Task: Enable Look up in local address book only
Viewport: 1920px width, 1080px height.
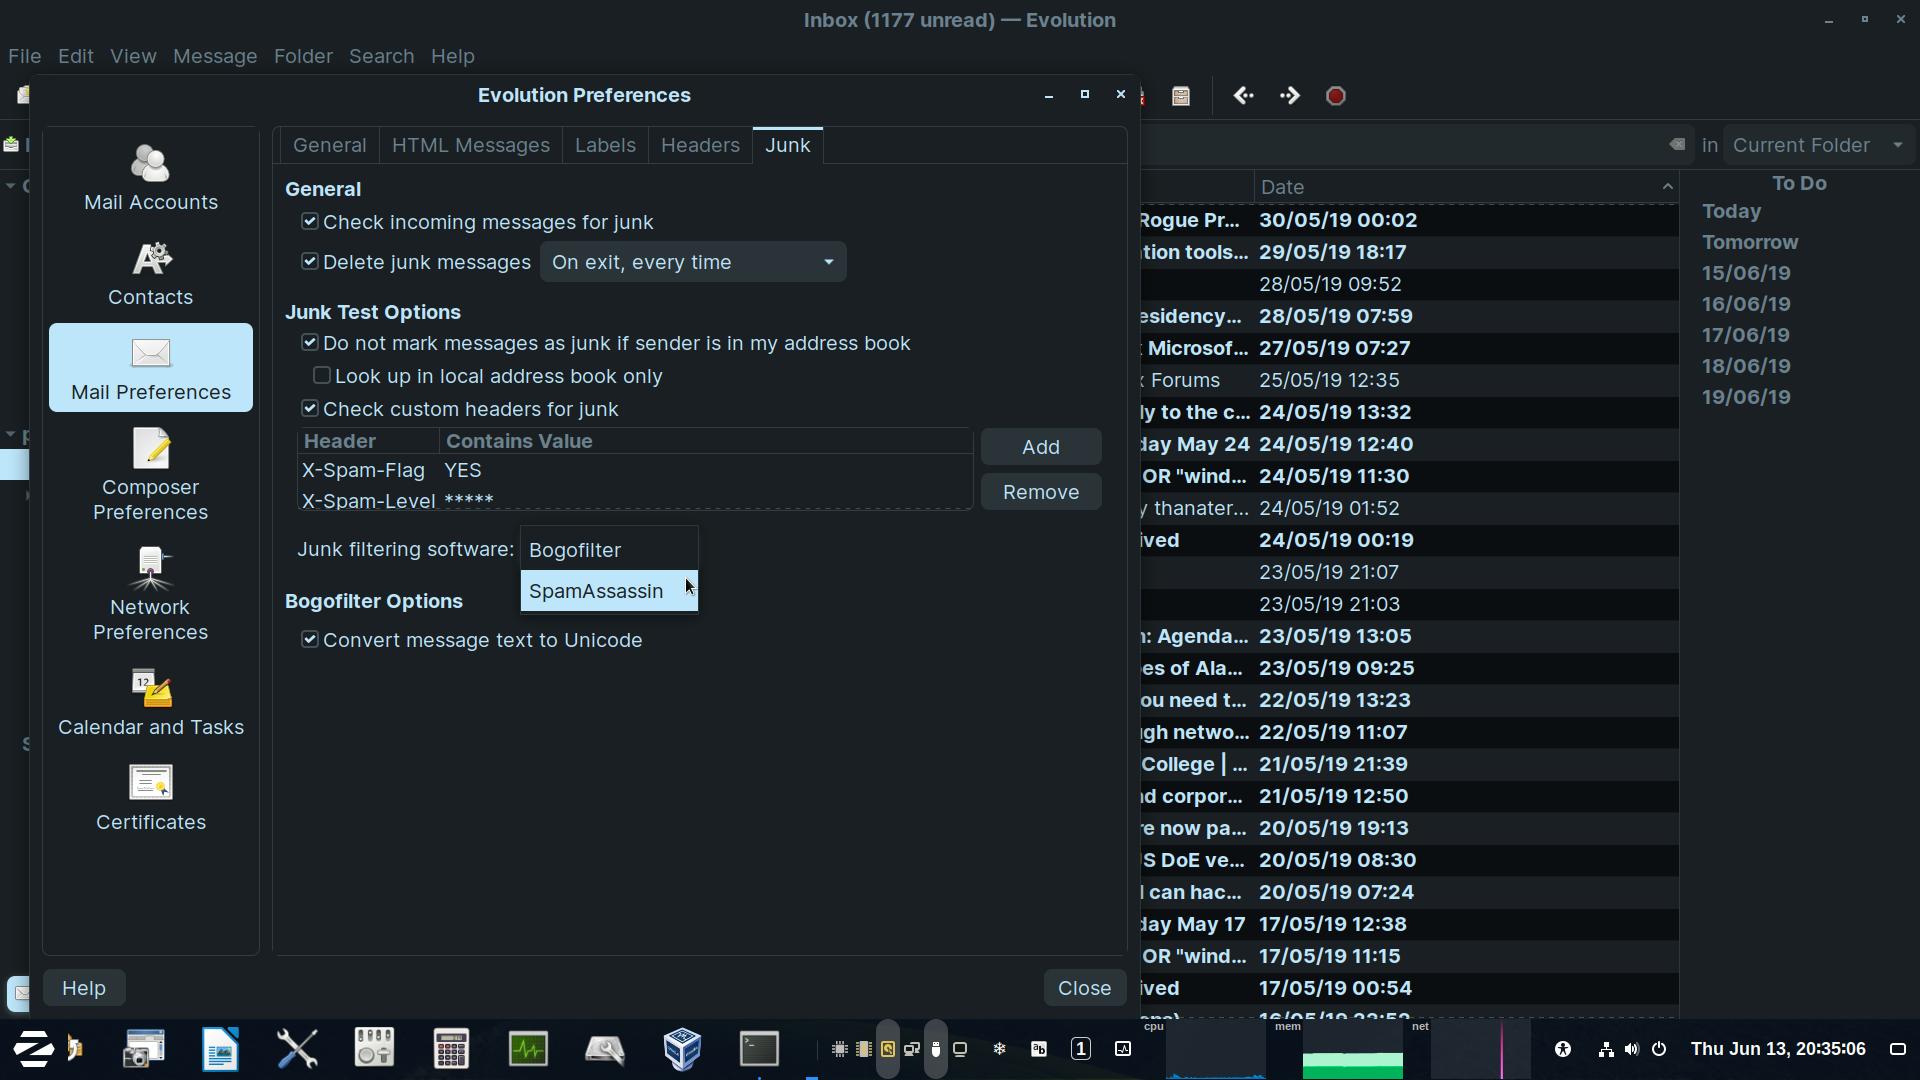Action: [322, 376]
